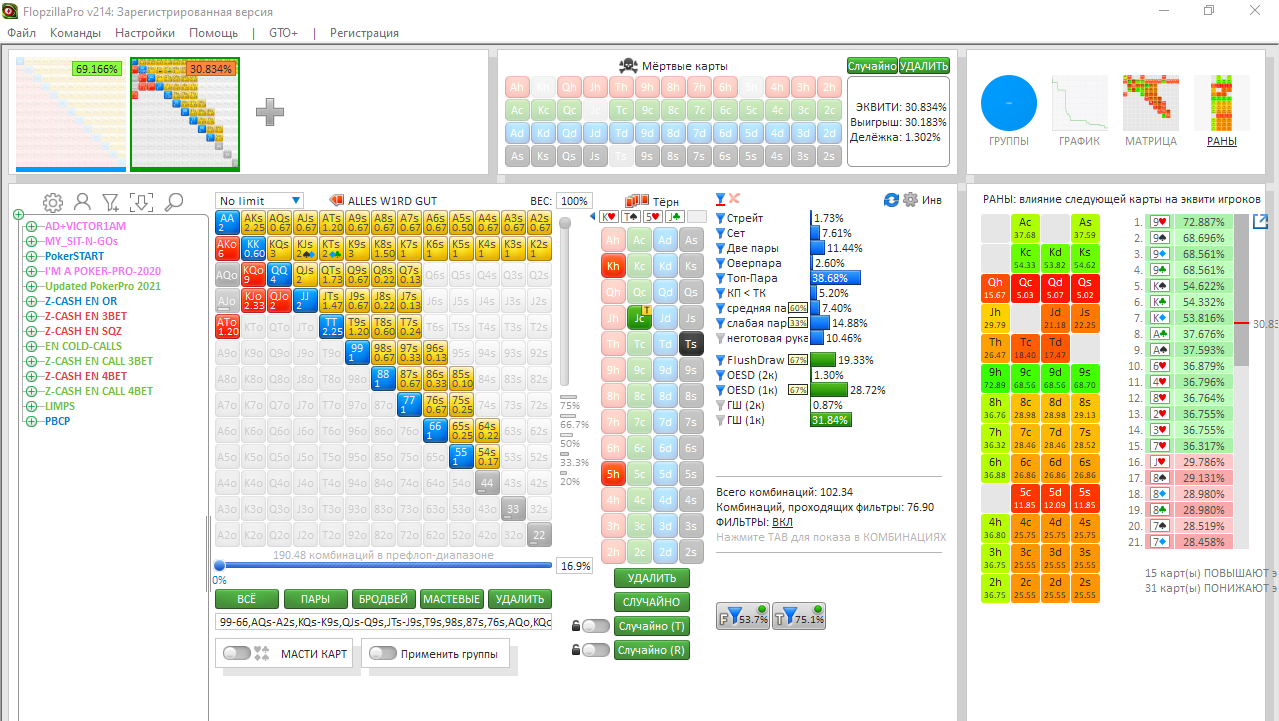The width and height of the screenshot is (1279, 721).
Task: Enable the Применить группы switch
Action: coord(382,653)
